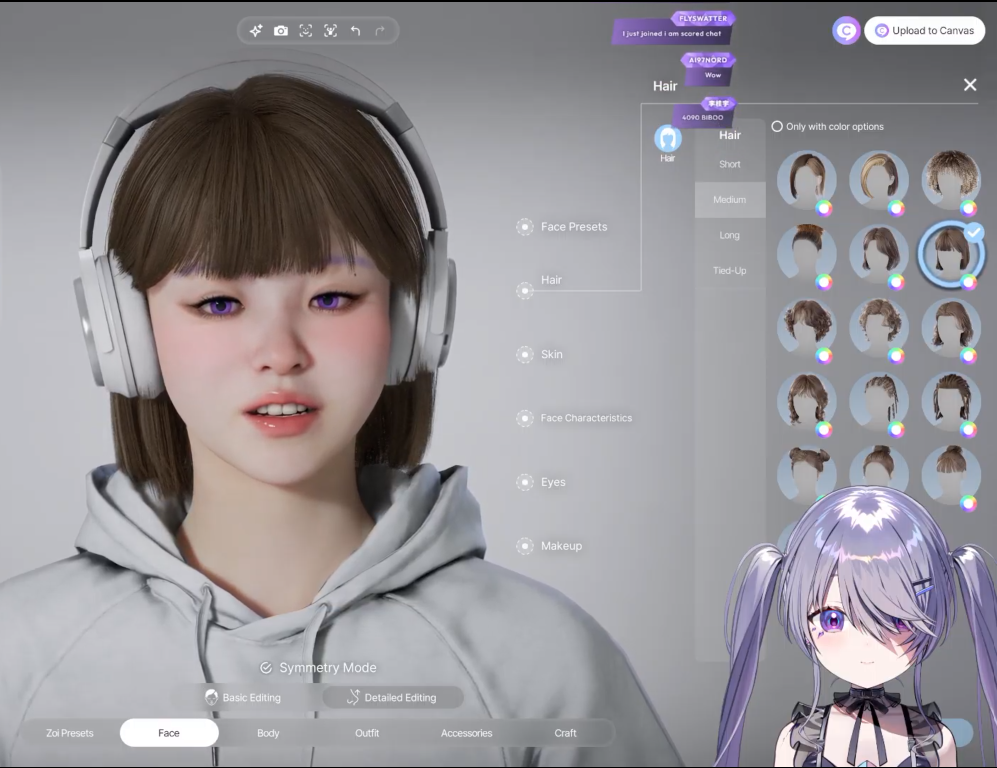Toggle Symmetry Mode checkbox
The height and width of the screenshot is (768, 997).
pos(266,668)
